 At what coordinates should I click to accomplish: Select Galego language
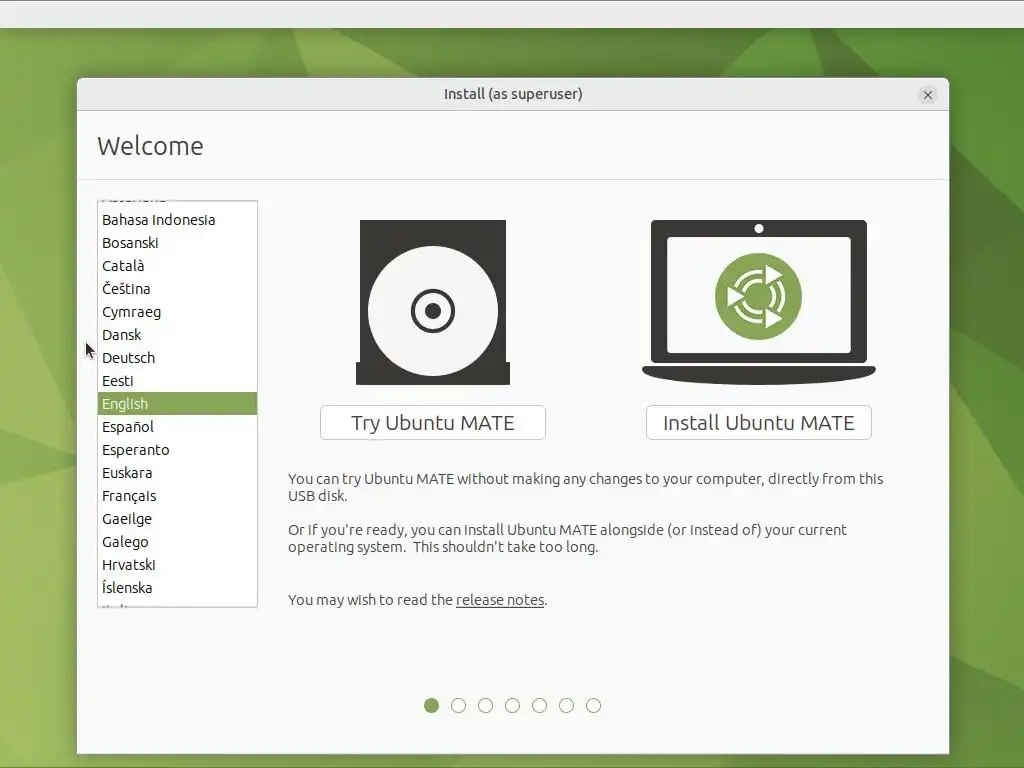point(177,542)
